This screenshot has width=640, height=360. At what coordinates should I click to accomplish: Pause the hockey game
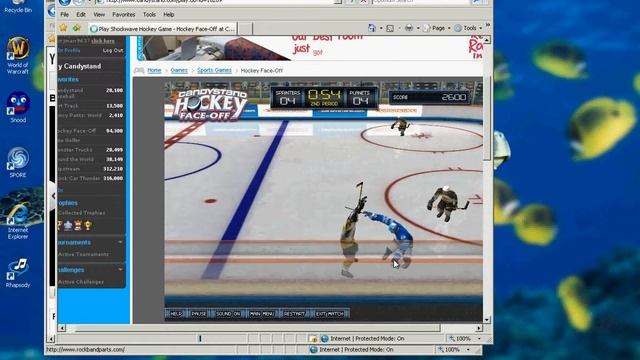(x=198, y=313)
